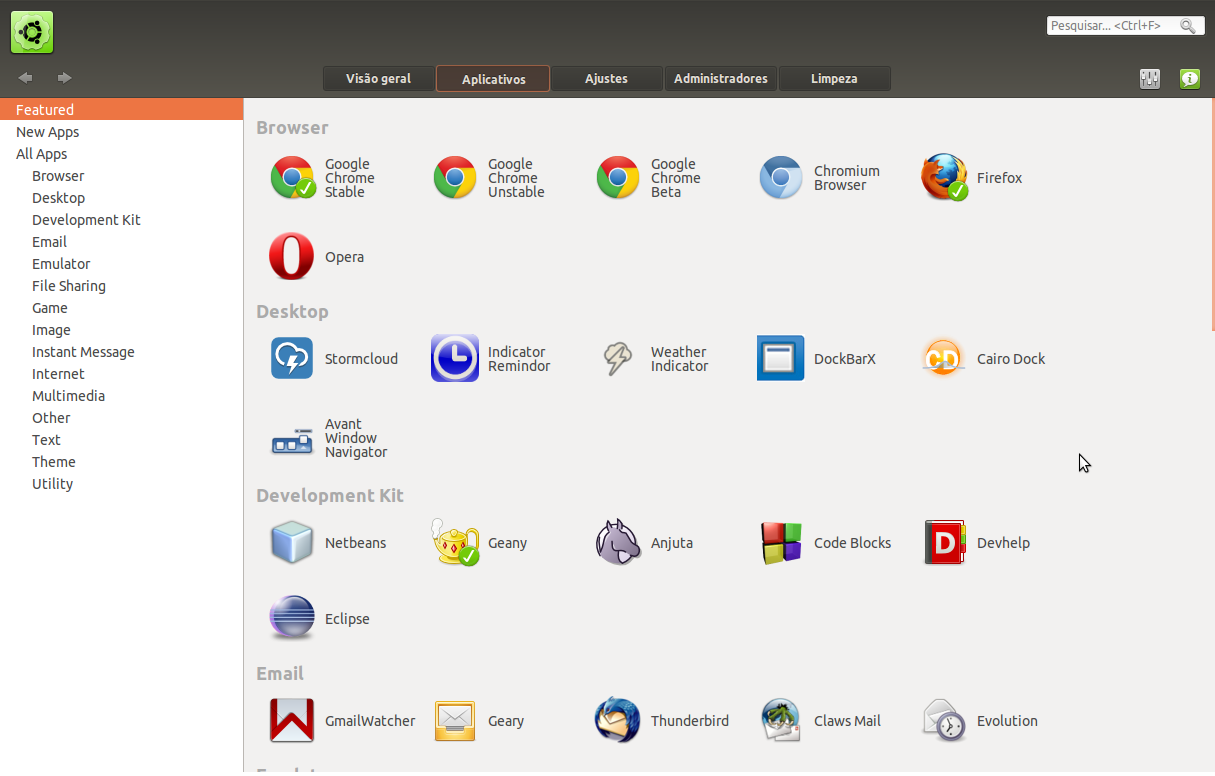Screen dimensions: 1215x776
Task: Click the Ubuntu Tweak logo icon
Action: 32,32
